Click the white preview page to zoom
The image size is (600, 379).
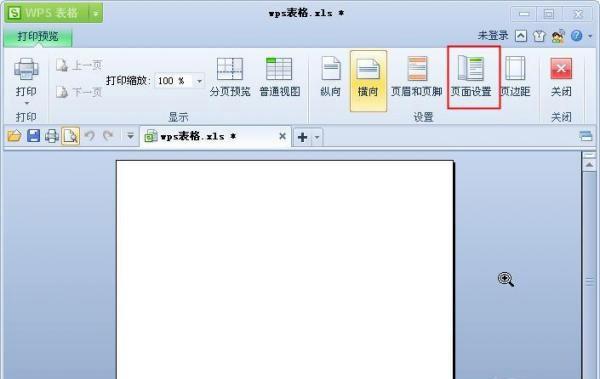(285, 270)
